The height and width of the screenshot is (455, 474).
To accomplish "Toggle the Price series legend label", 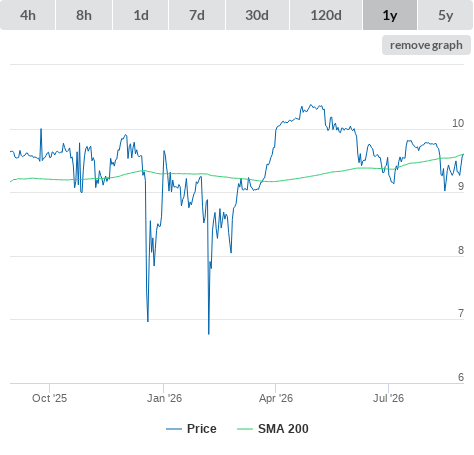I will (202, 429).
